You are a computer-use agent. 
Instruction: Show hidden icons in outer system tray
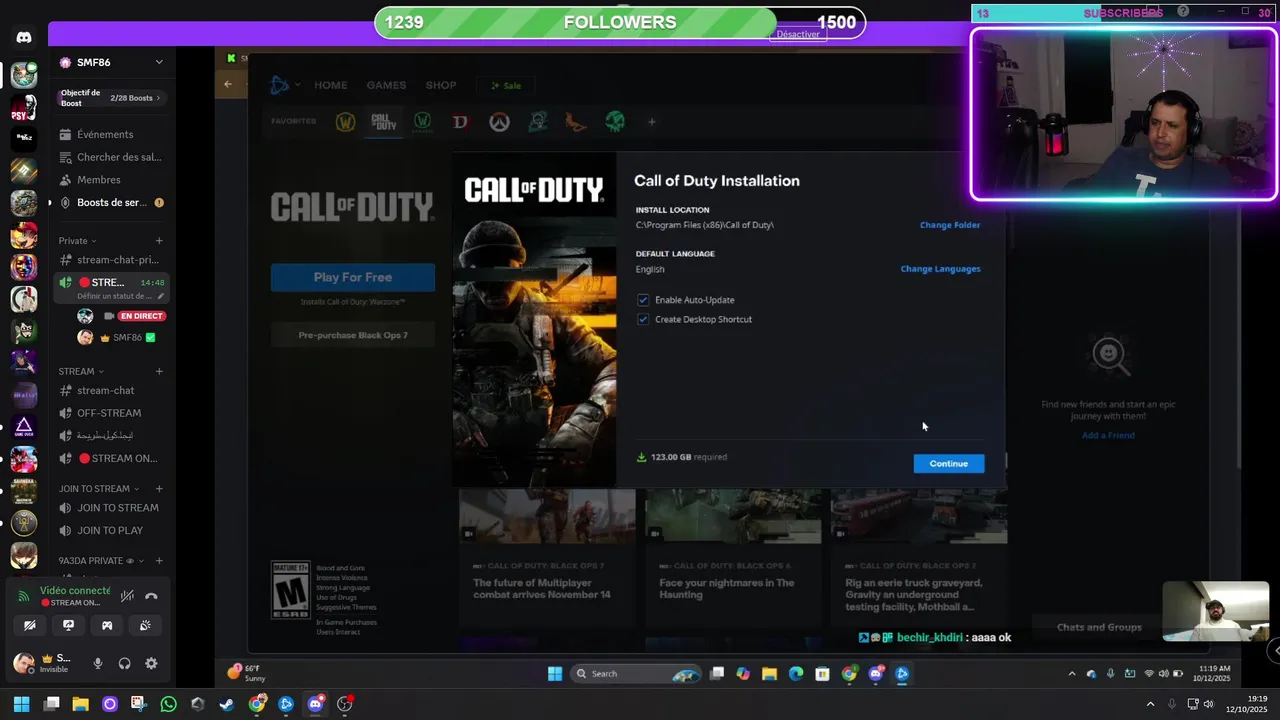(1150, 704)
